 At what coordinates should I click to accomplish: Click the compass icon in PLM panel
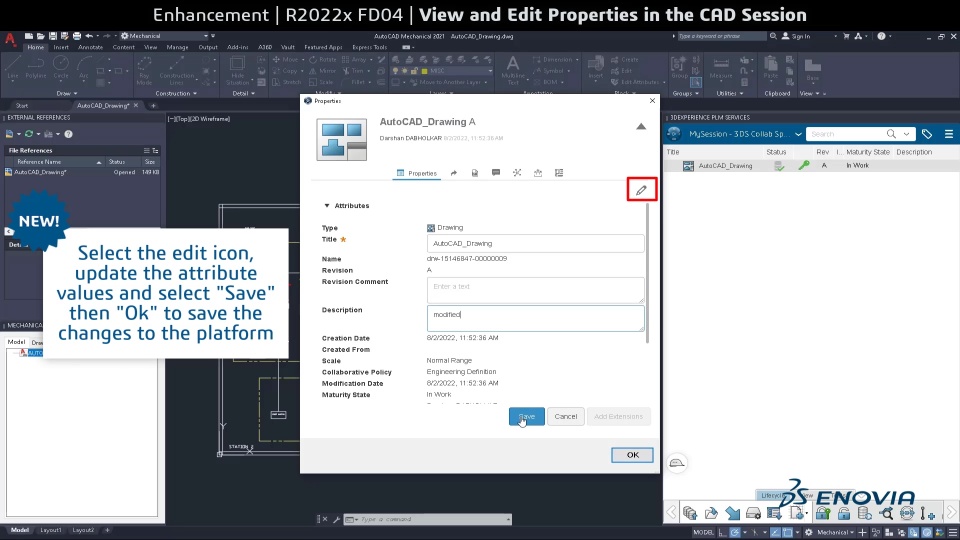point(673,133)
